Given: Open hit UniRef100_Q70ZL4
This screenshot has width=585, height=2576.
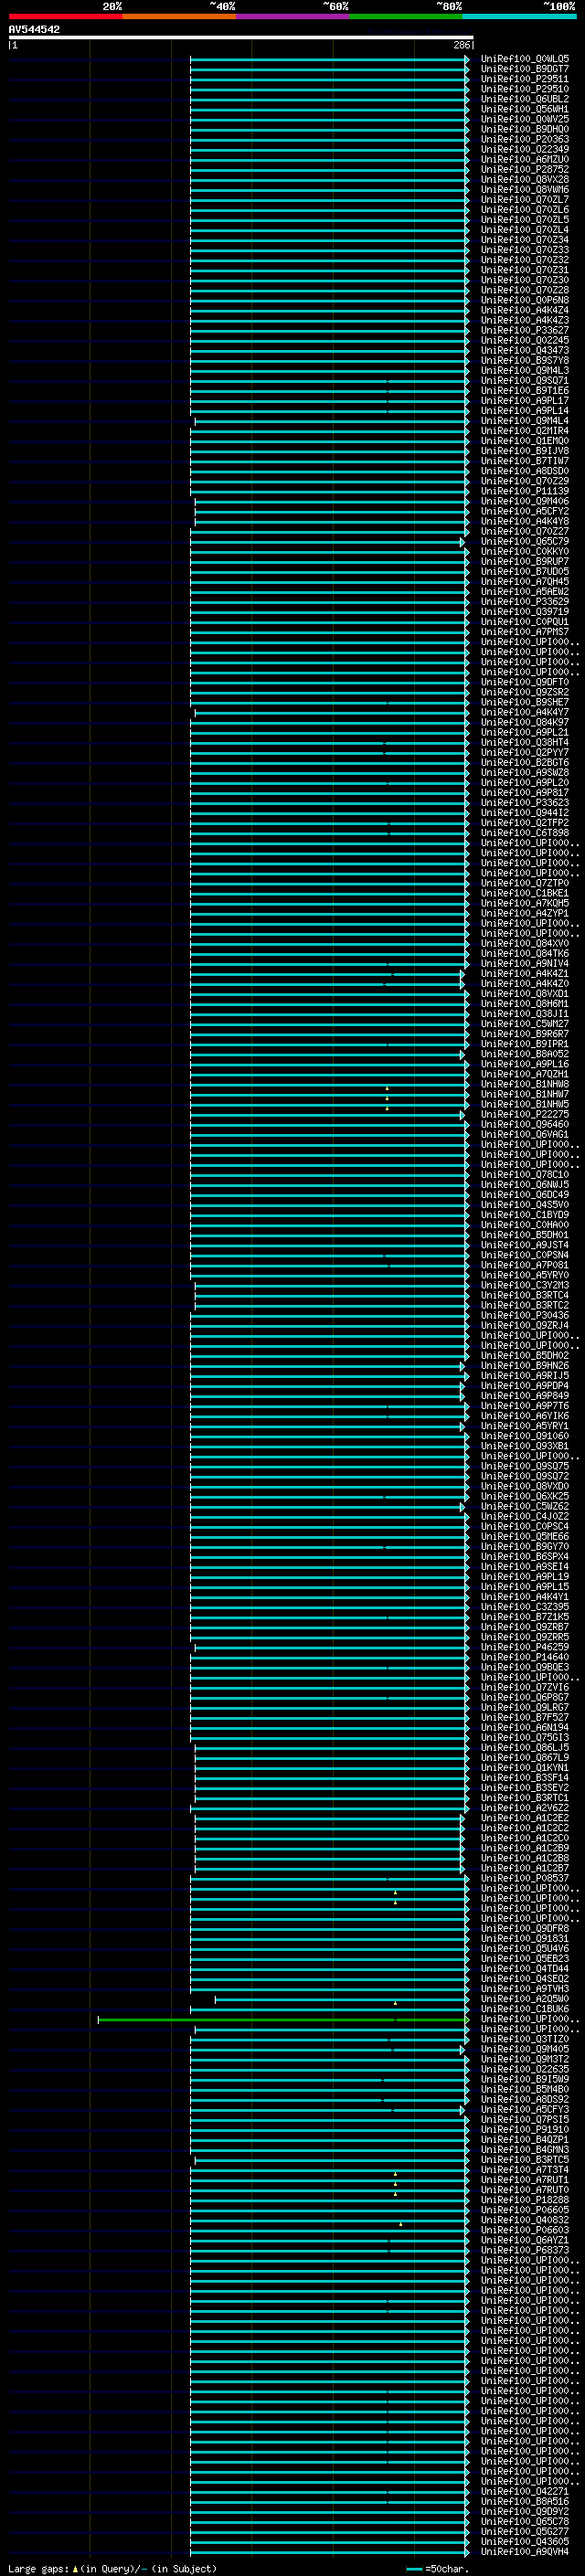Looking at the screenshot, I should tap(525, 230).
